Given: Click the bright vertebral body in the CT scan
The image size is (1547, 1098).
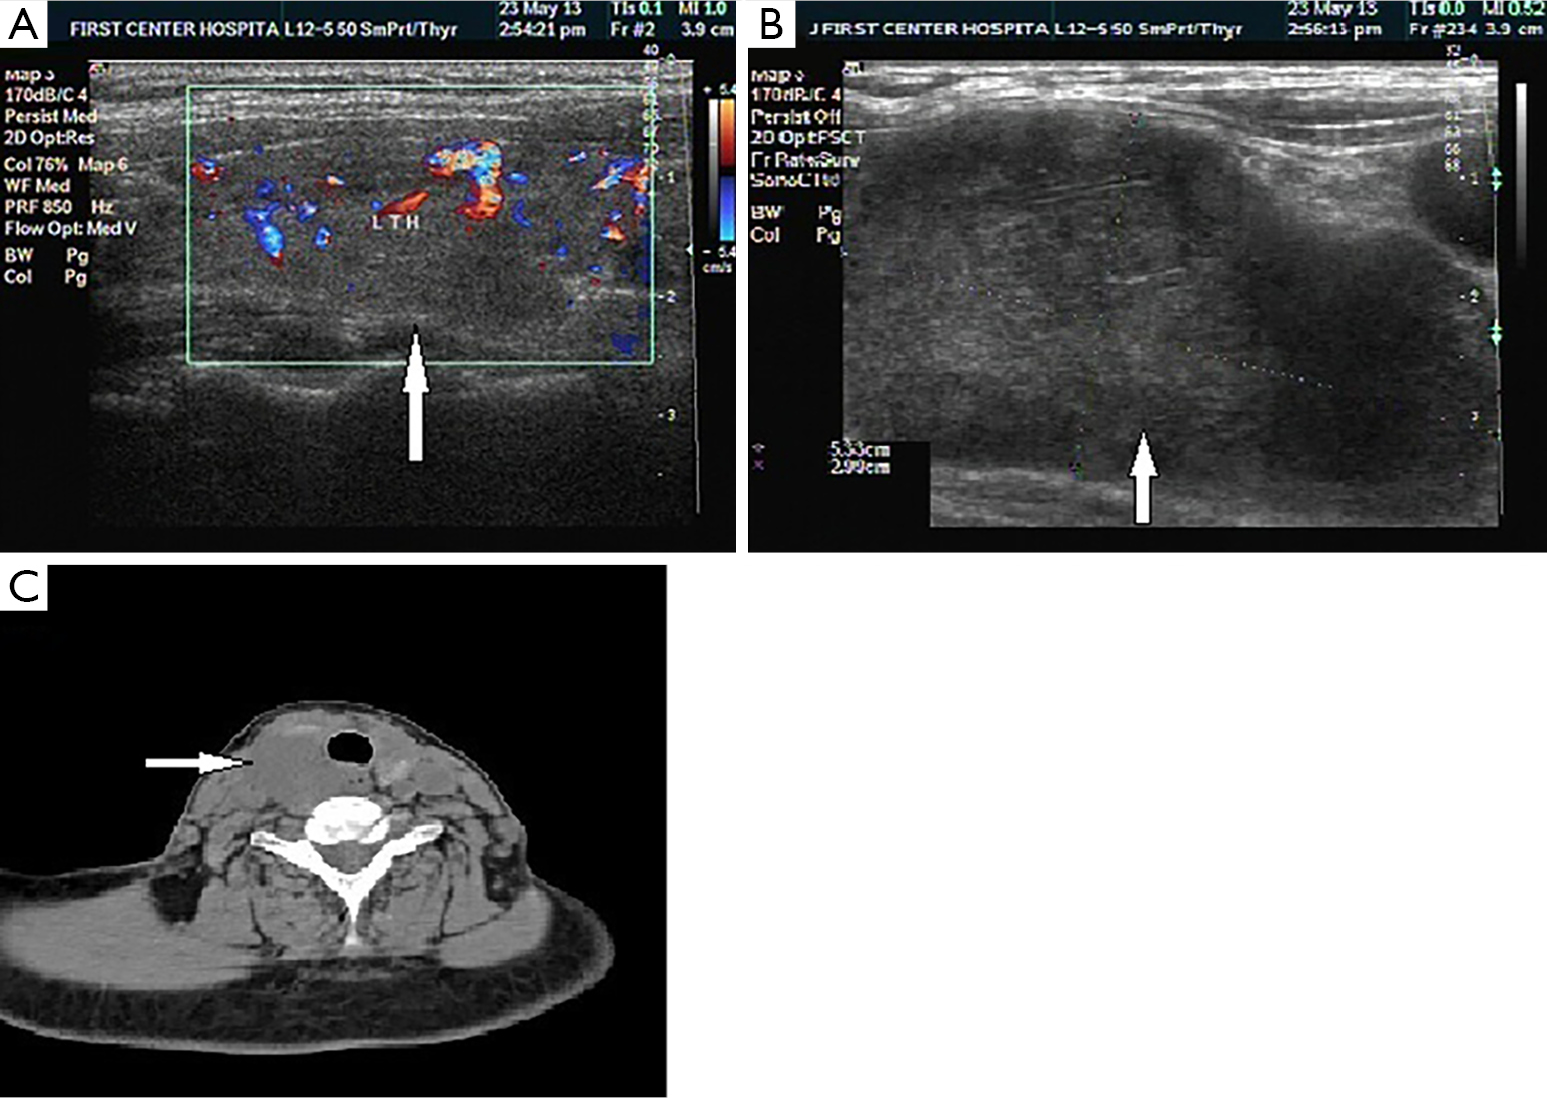Looking at the screenshot, I should pyautogui.click(x=347, y=820).
